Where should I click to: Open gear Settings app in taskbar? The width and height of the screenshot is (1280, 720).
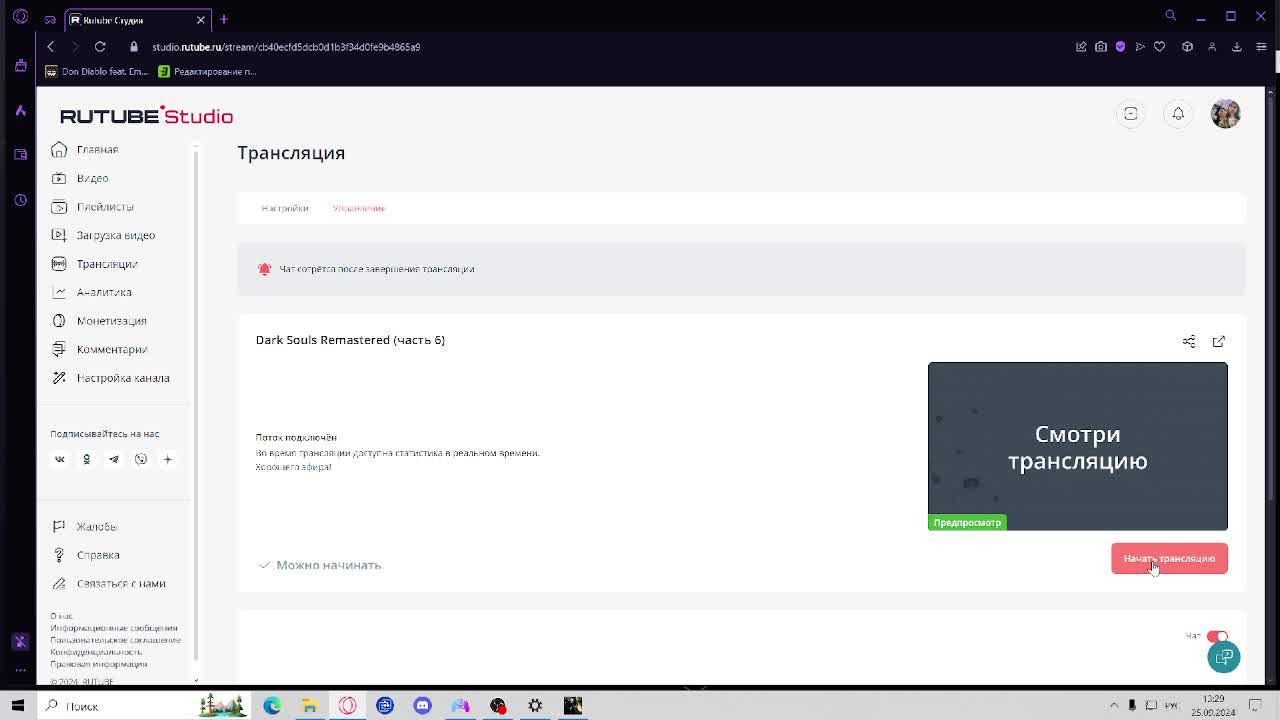[535, 705]
